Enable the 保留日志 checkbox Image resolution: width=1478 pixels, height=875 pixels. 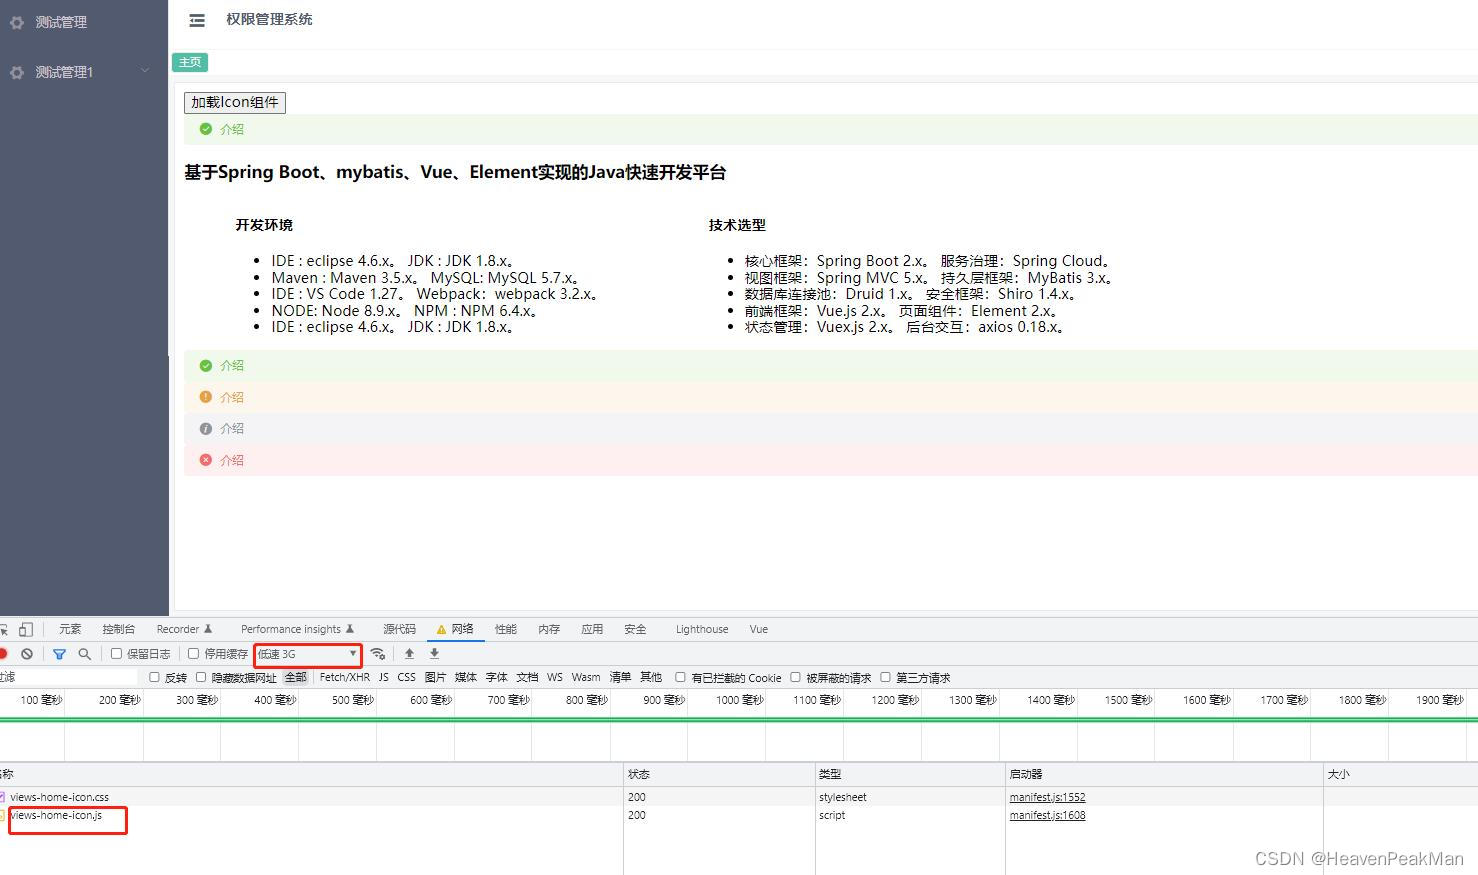point(116,654)
